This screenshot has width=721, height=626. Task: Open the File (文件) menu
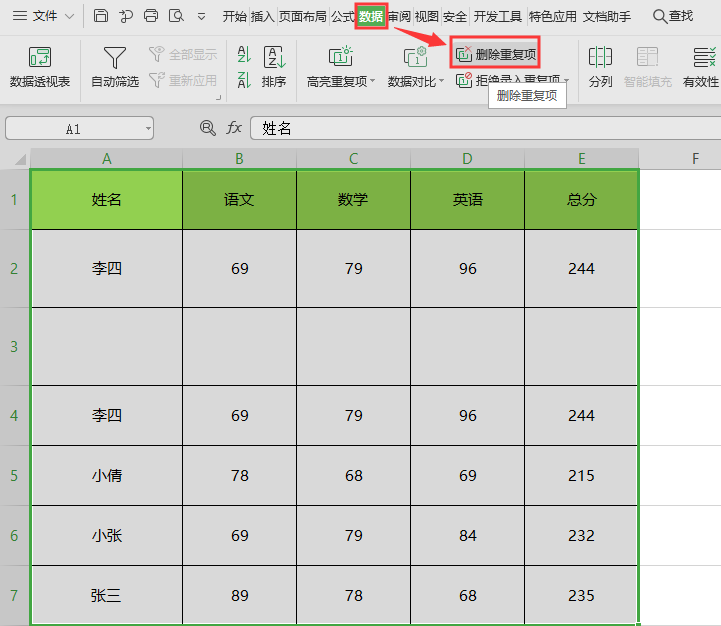(45, 16)
